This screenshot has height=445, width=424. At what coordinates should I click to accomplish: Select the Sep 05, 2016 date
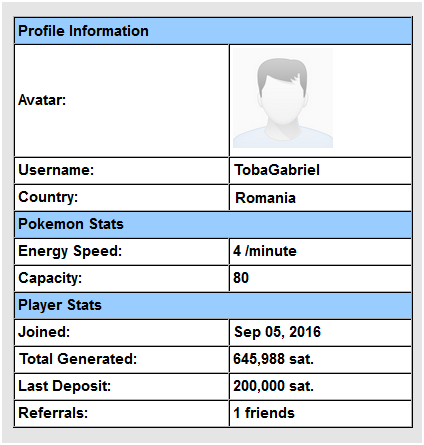[277, 332]
